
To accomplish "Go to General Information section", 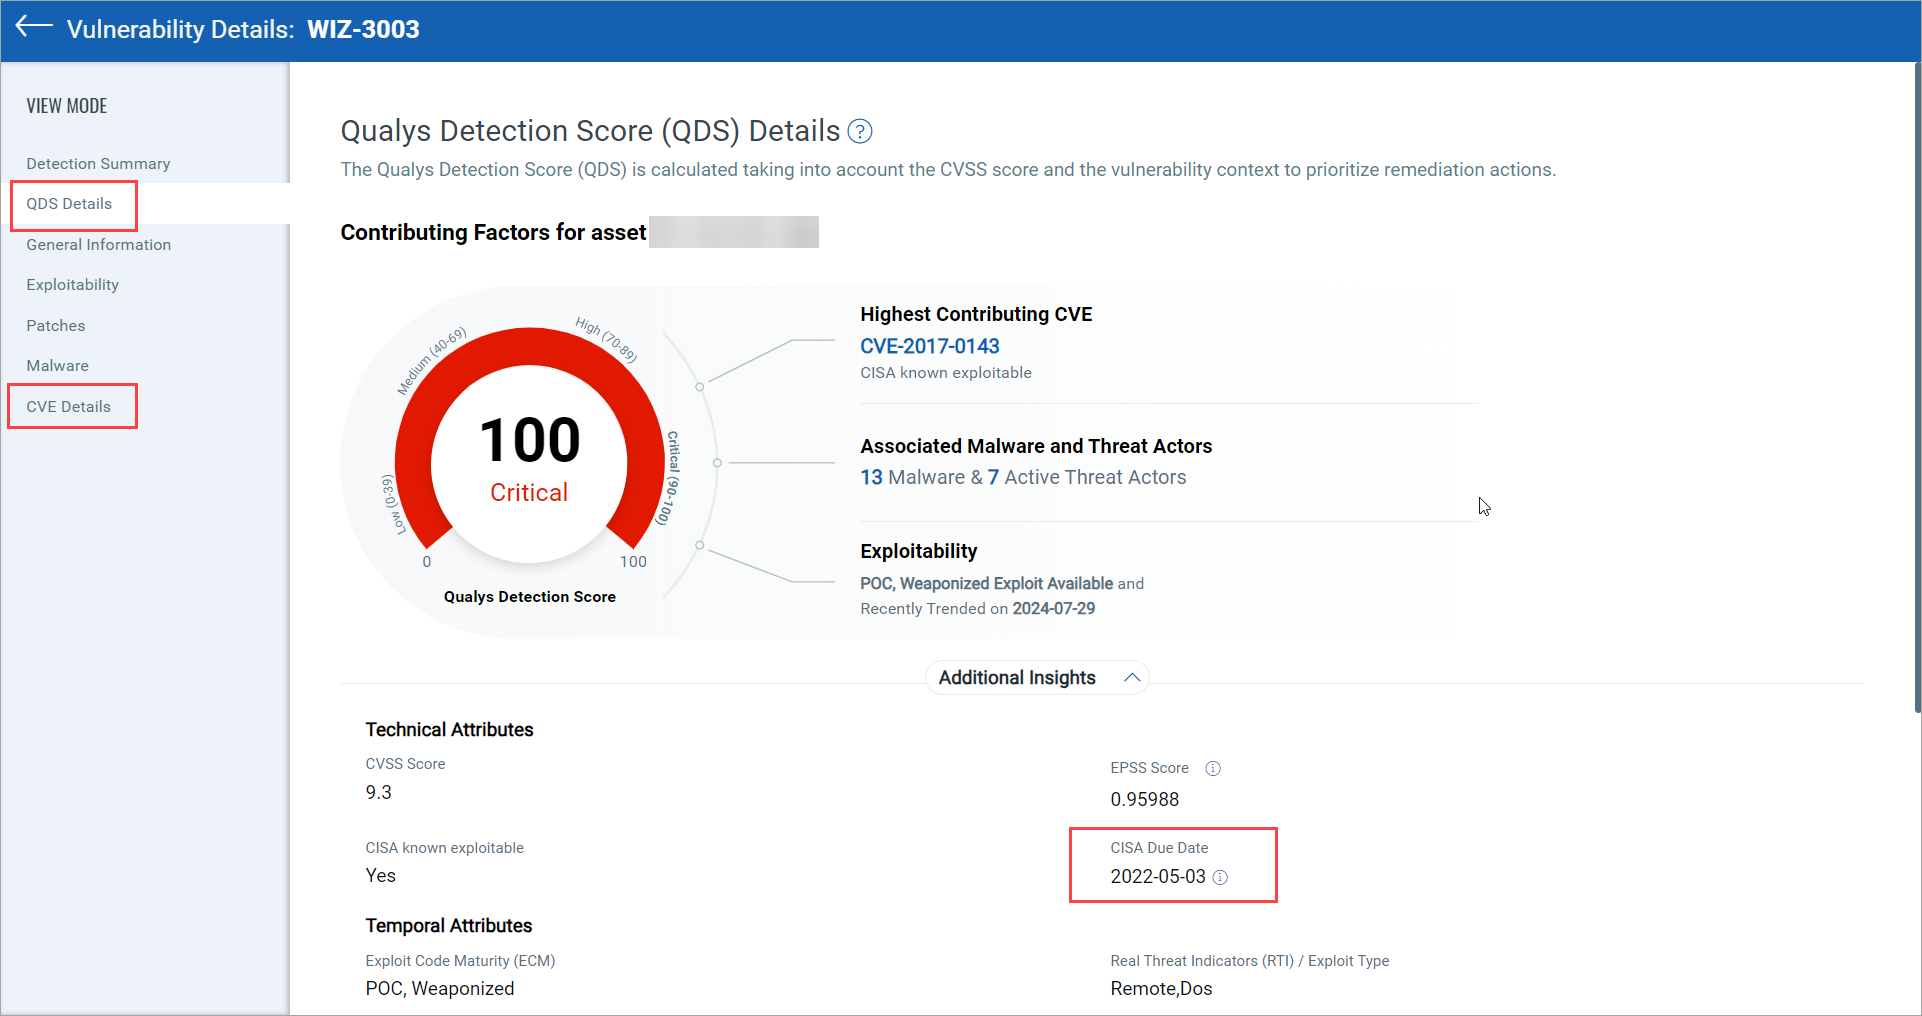I will point(98,244).
